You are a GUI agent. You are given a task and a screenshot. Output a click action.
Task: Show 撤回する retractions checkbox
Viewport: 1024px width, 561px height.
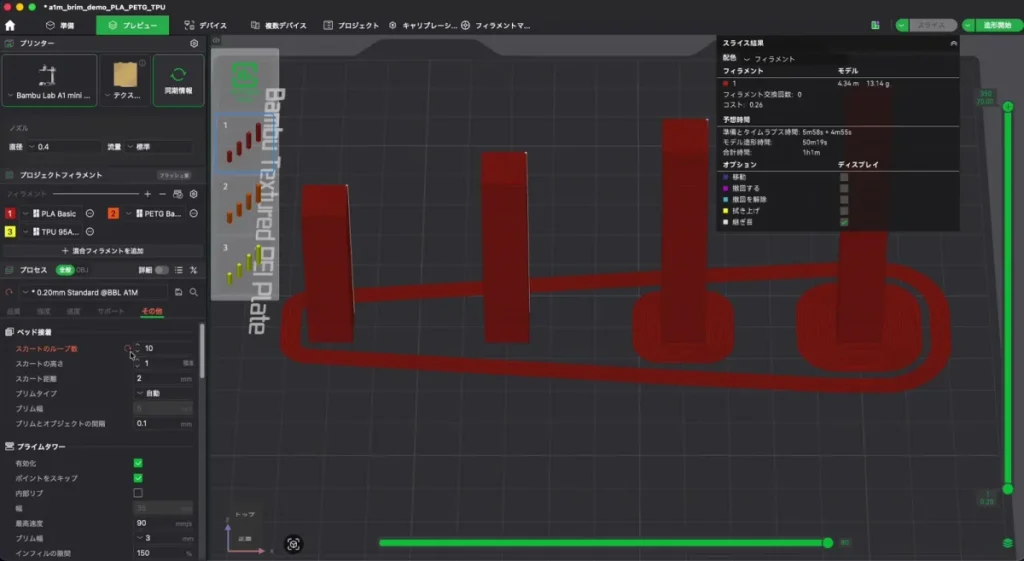[x=844, y=188]
